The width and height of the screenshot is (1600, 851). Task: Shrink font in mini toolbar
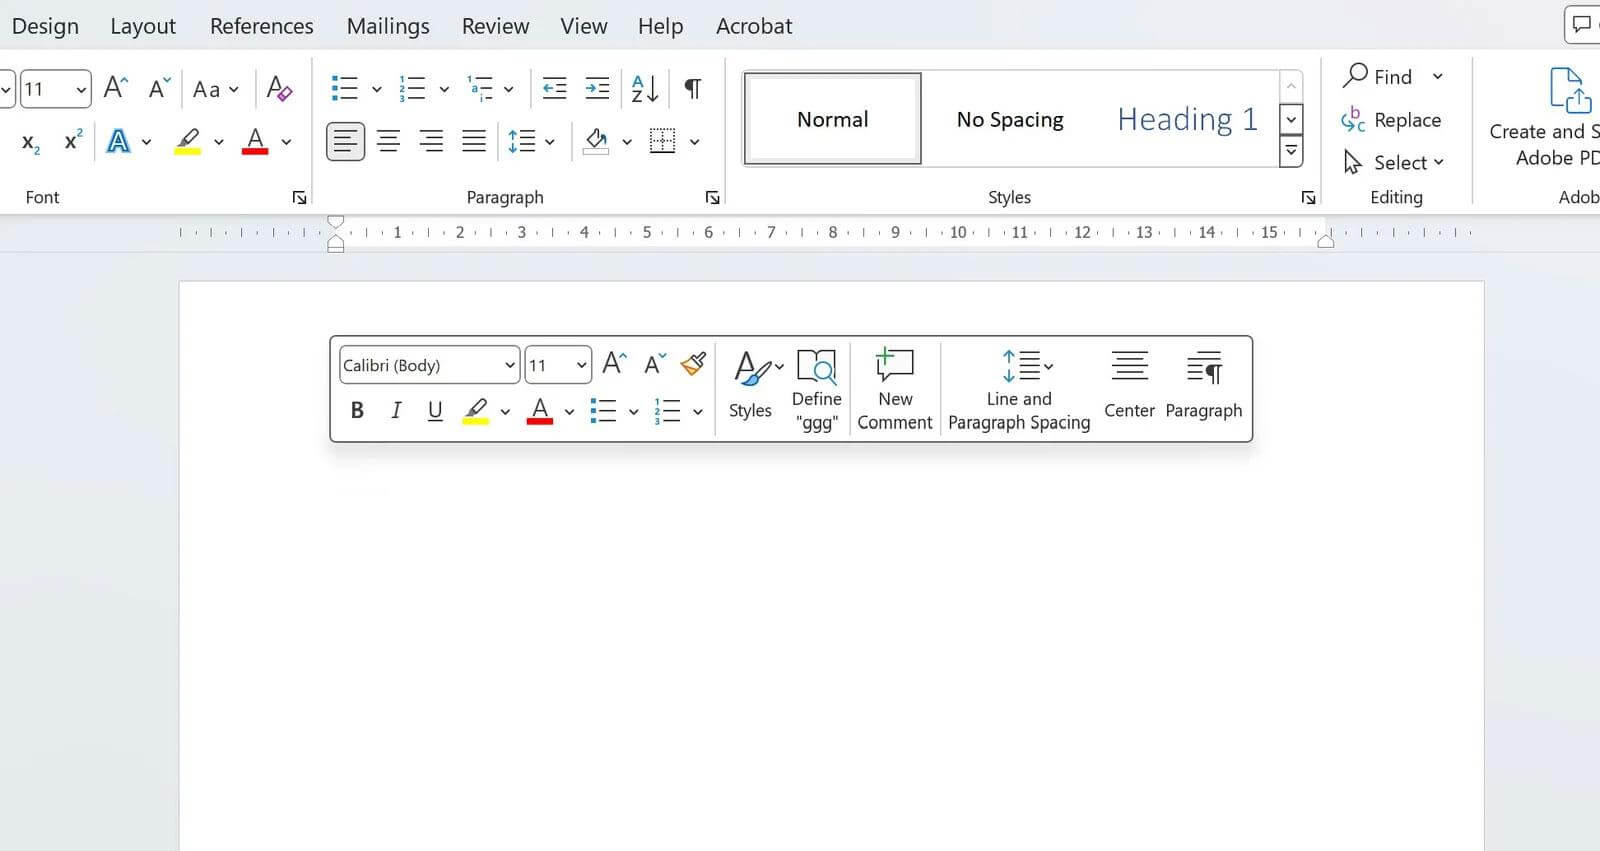pos(655,364)
